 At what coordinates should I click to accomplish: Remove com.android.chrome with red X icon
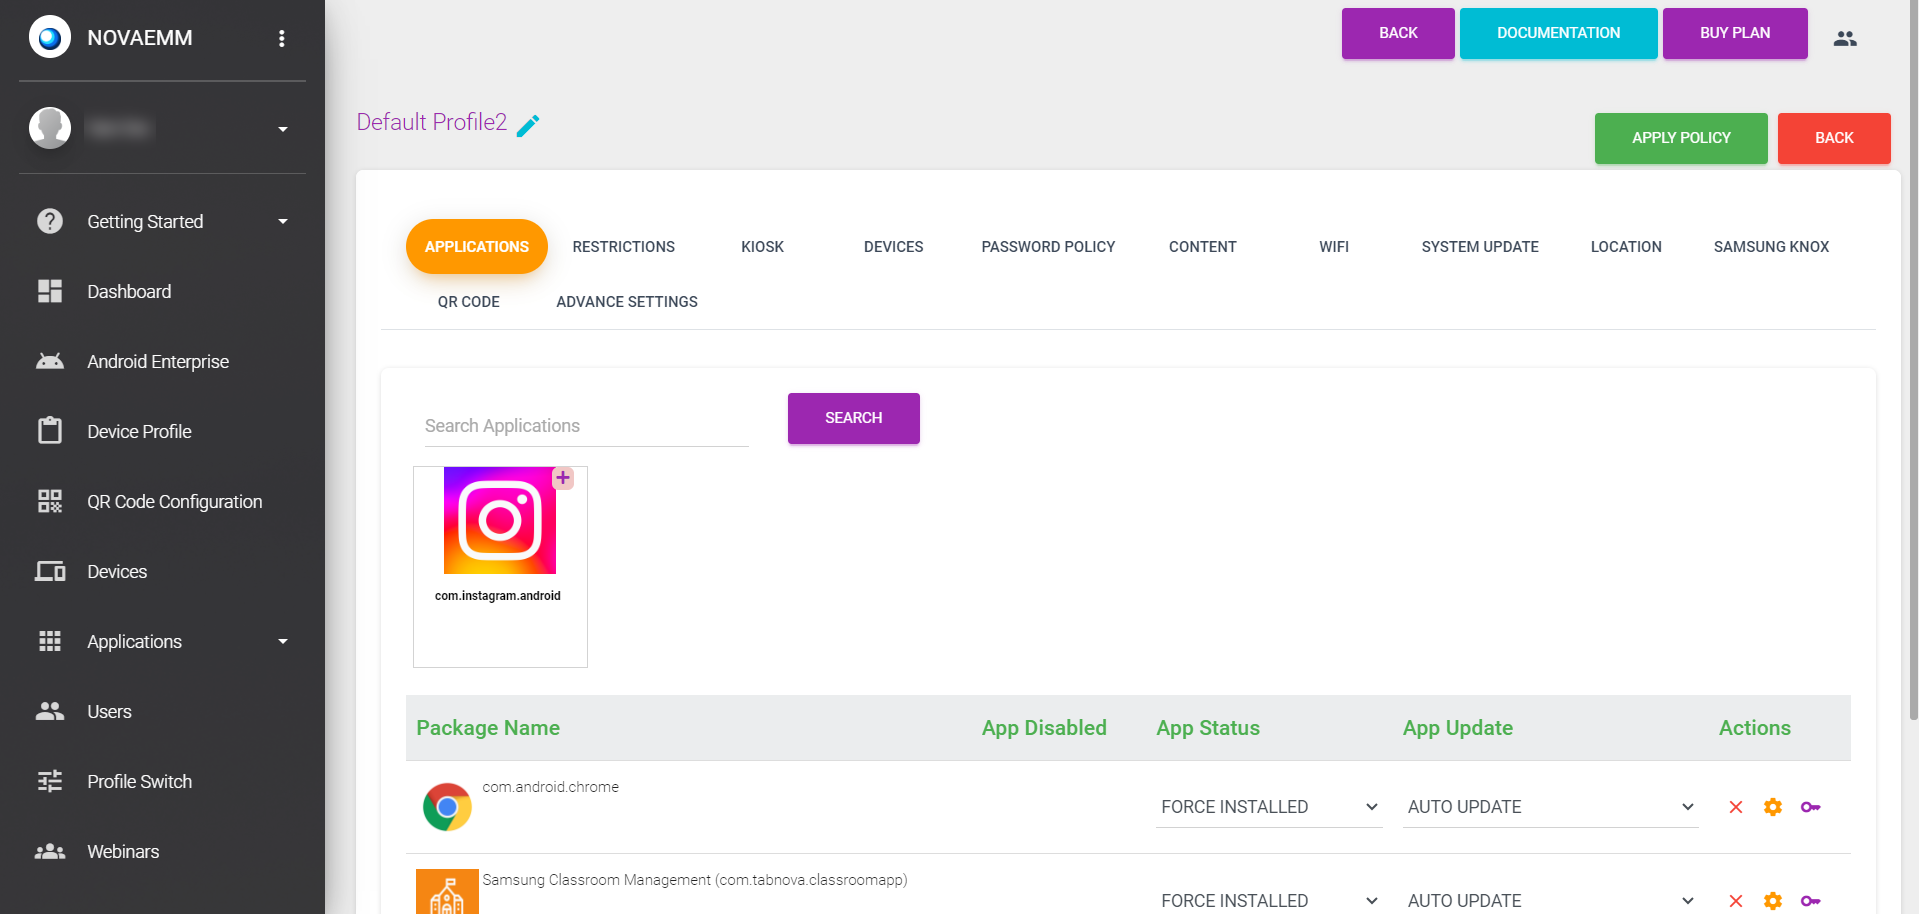tap(1736, 807)
